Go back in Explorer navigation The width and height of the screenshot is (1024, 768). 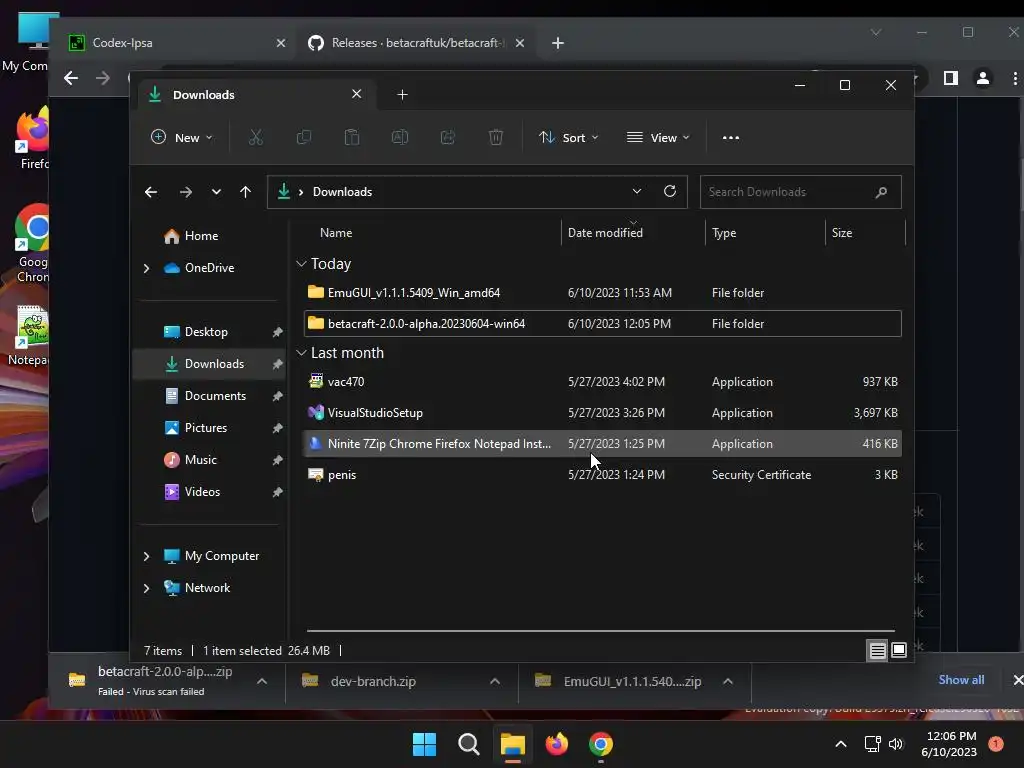151,192
